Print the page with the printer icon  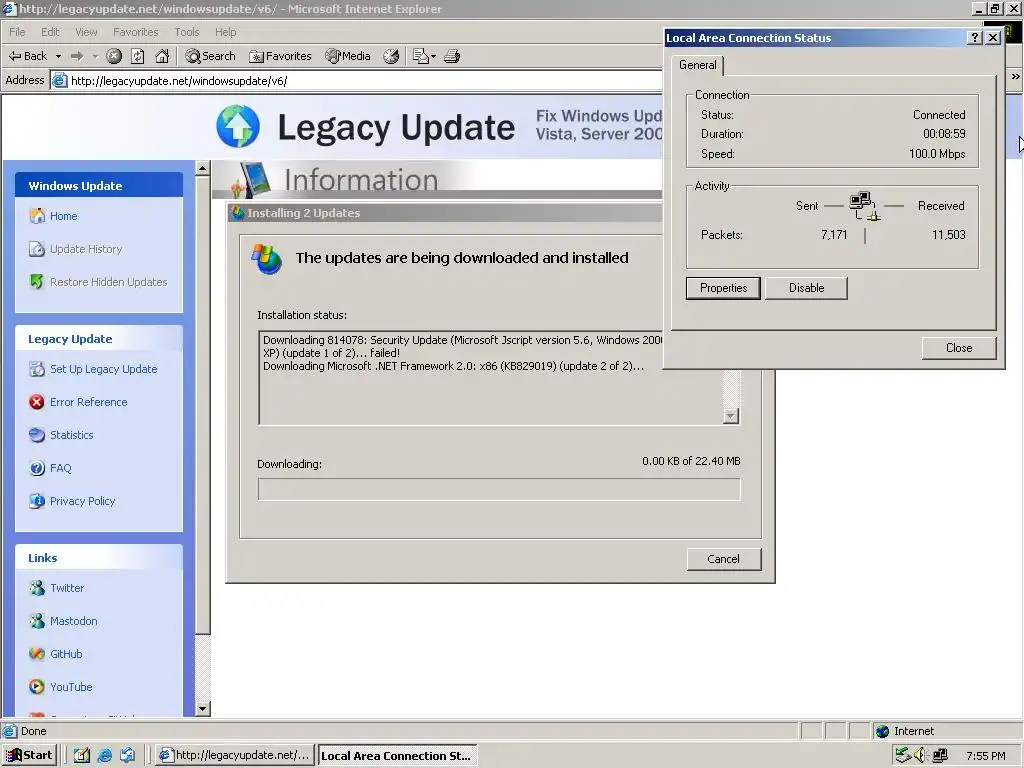[452, 56]
